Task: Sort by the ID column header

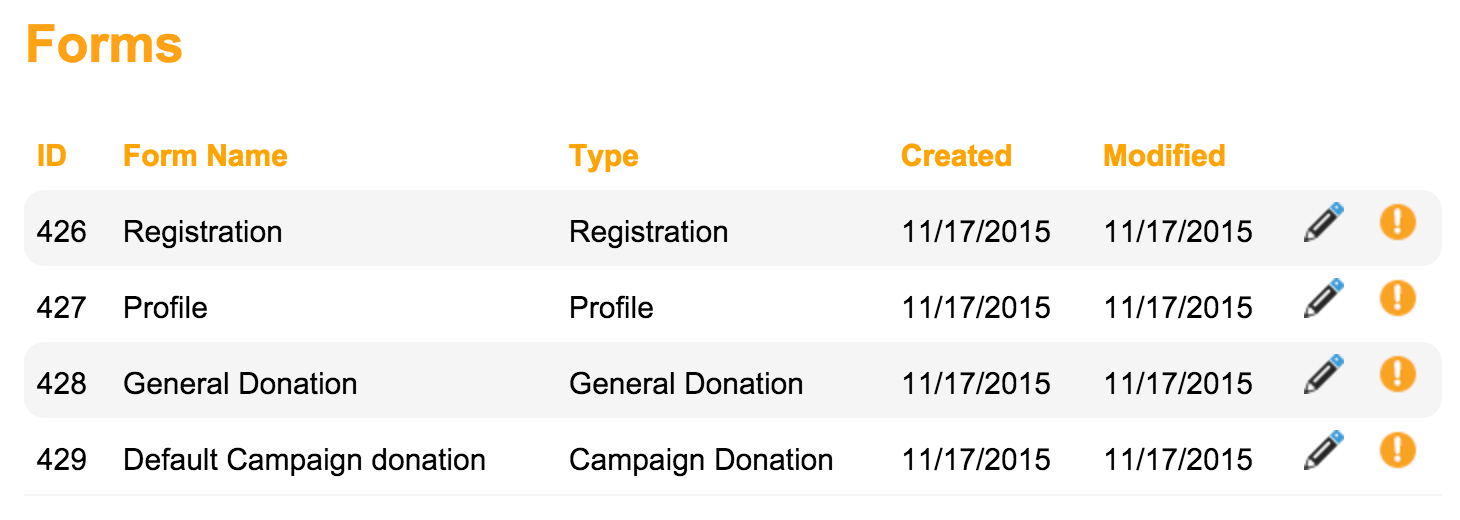Action: (52, 156)
